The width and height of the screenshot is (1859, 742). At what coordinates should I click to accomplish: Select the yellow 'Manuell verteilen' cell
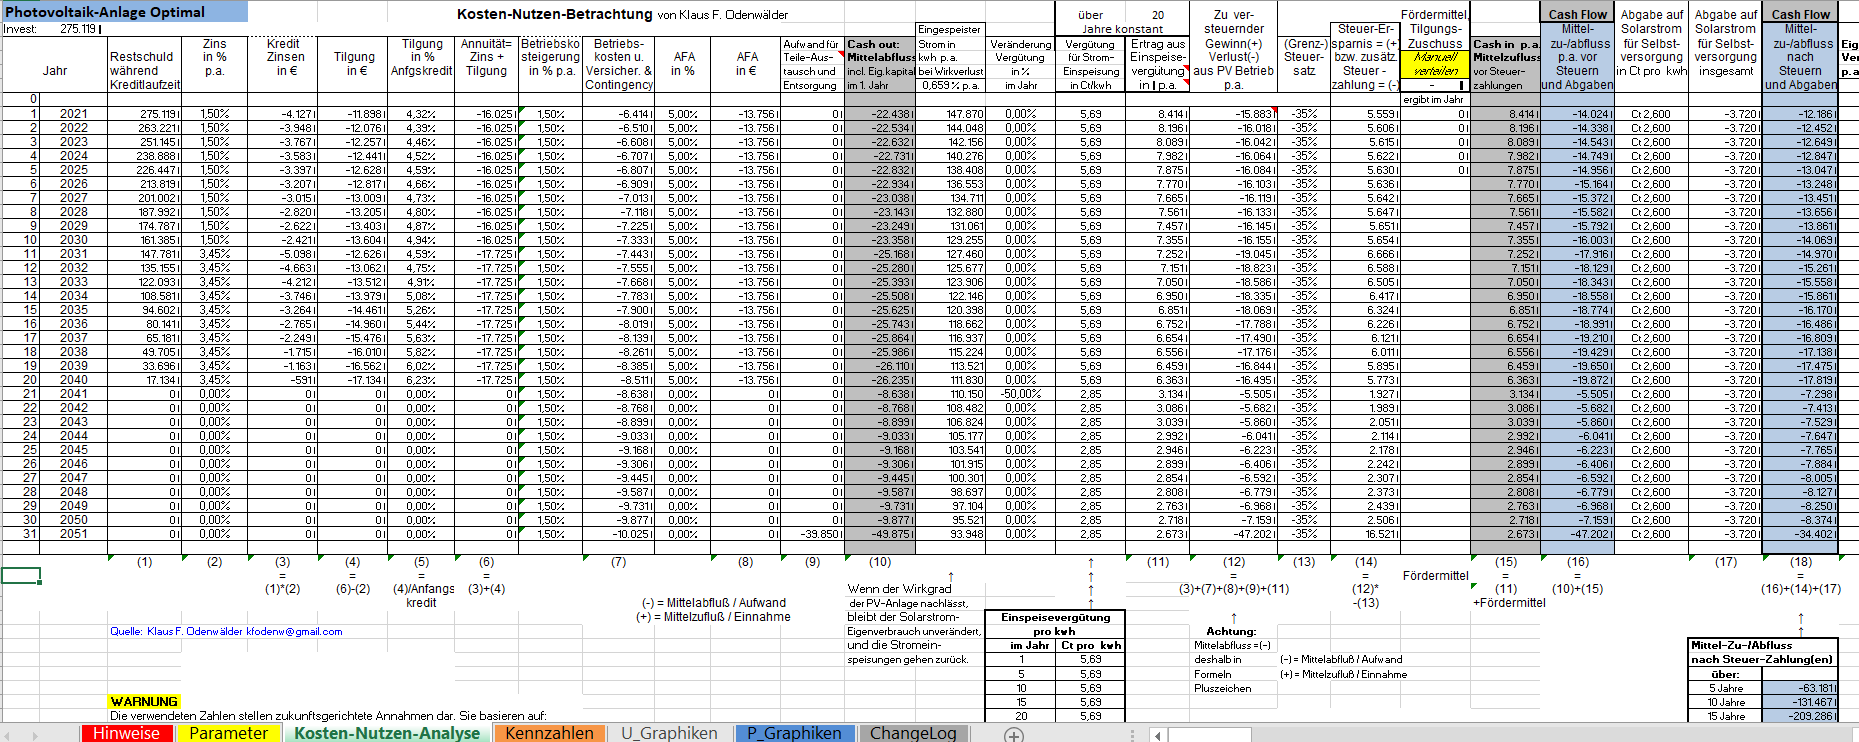click(x=1435, y=64)
